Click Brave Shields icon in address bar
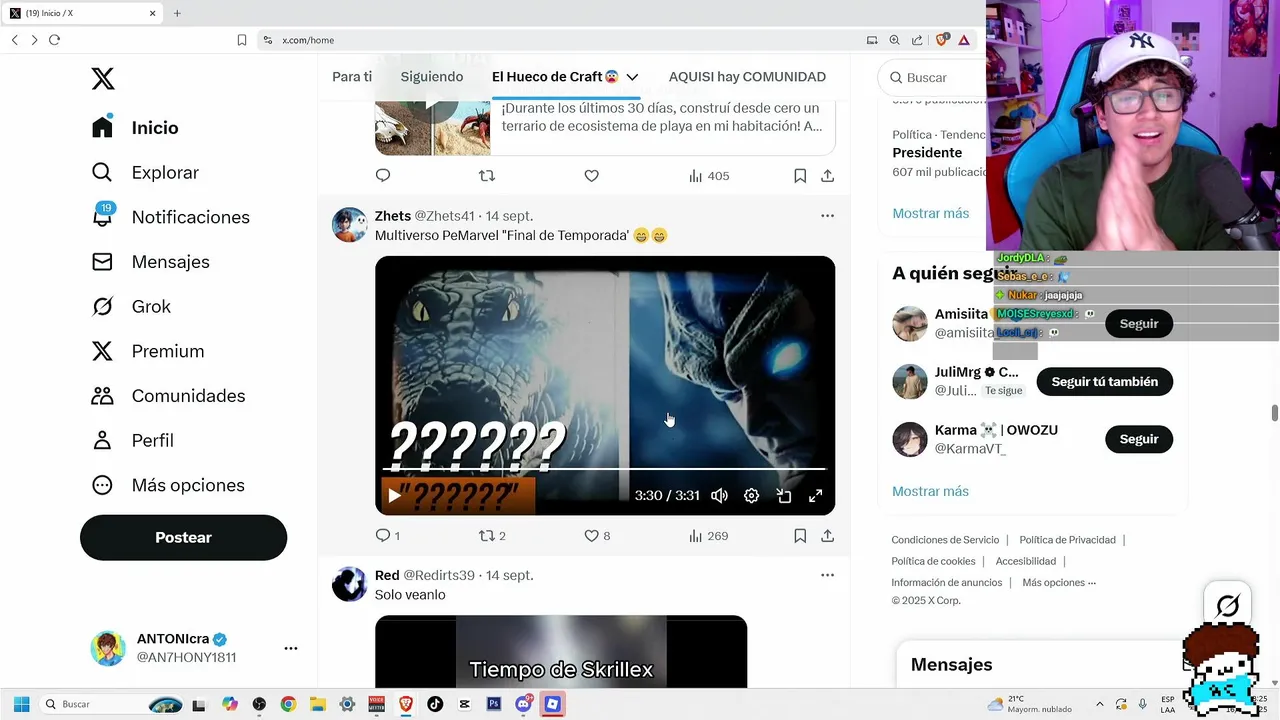 (941, 40)
